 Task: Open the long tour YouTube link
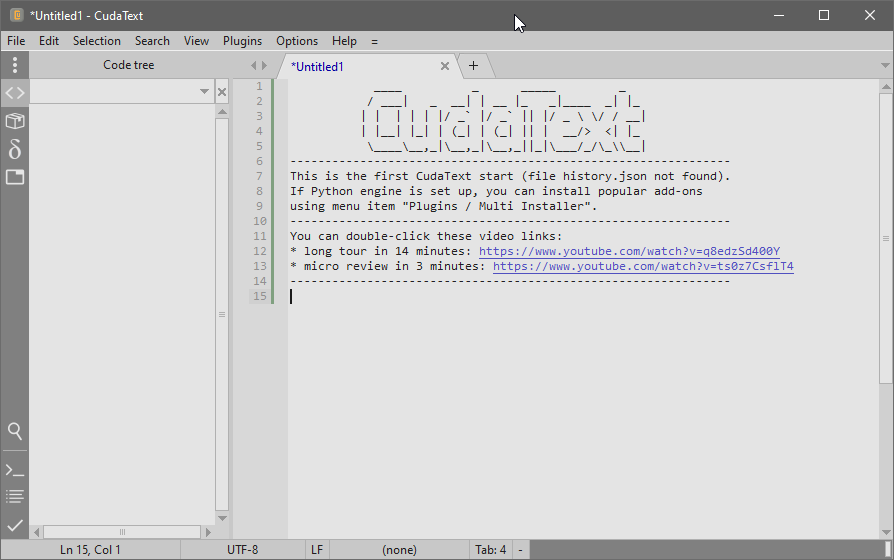[629, 251]
